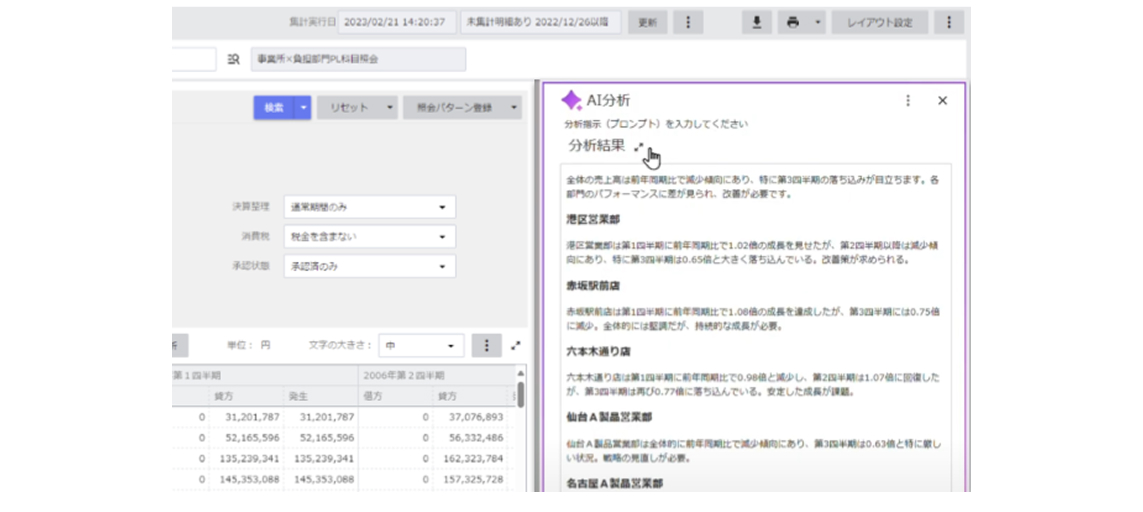The height and width of the screenshot is (512, 1143).
Task: Open the dropdown arrow next to the printer icon
Action: 817,23
